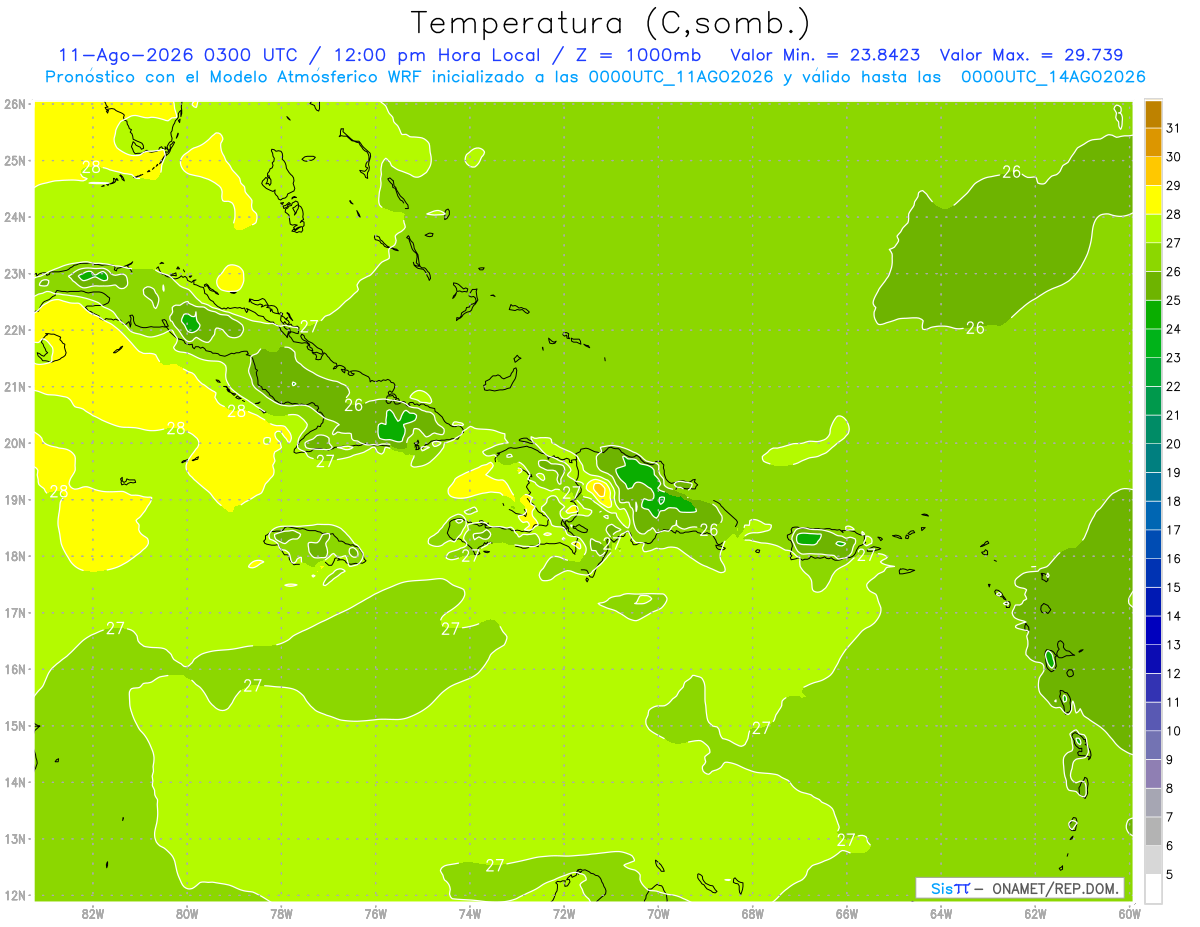This screenshot has width=1200, height=927.
Task: Select initialization time 0000UTC_11AGO2026
Action: click(680, 77)
